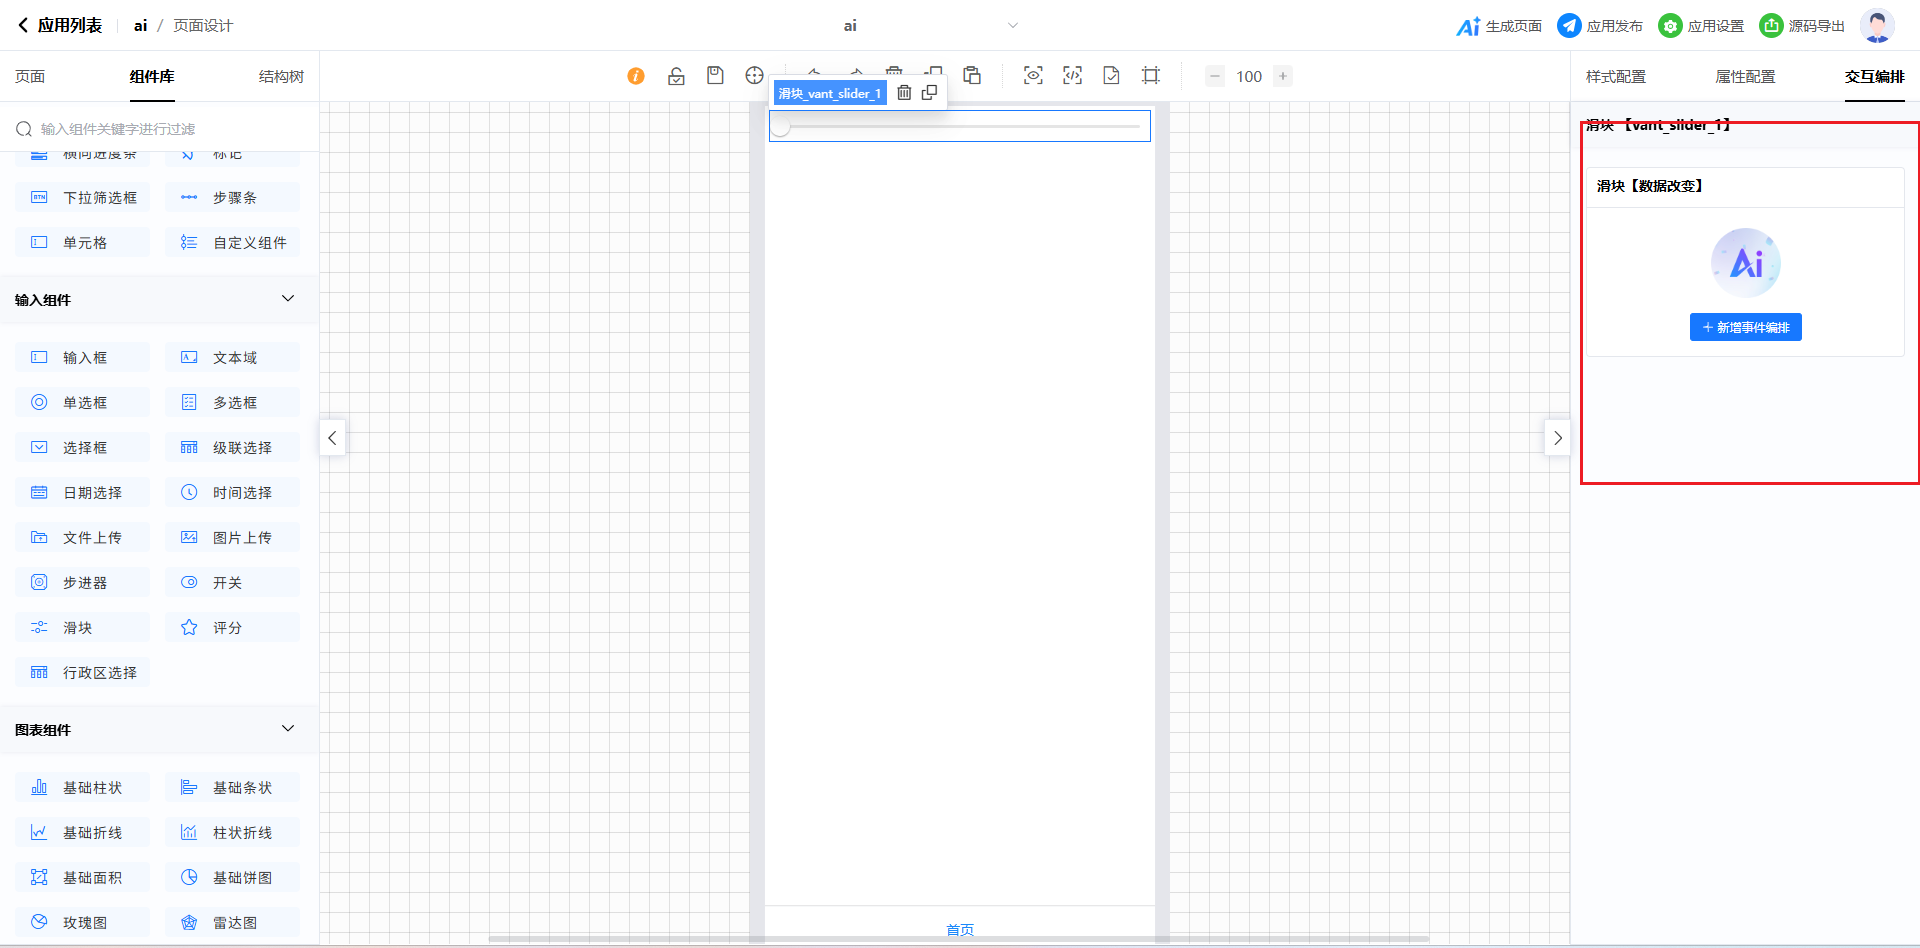This screenshot has width=1920, height=948.
Task: Click the orange info icon in toolbar
Action: coord(636,76)
